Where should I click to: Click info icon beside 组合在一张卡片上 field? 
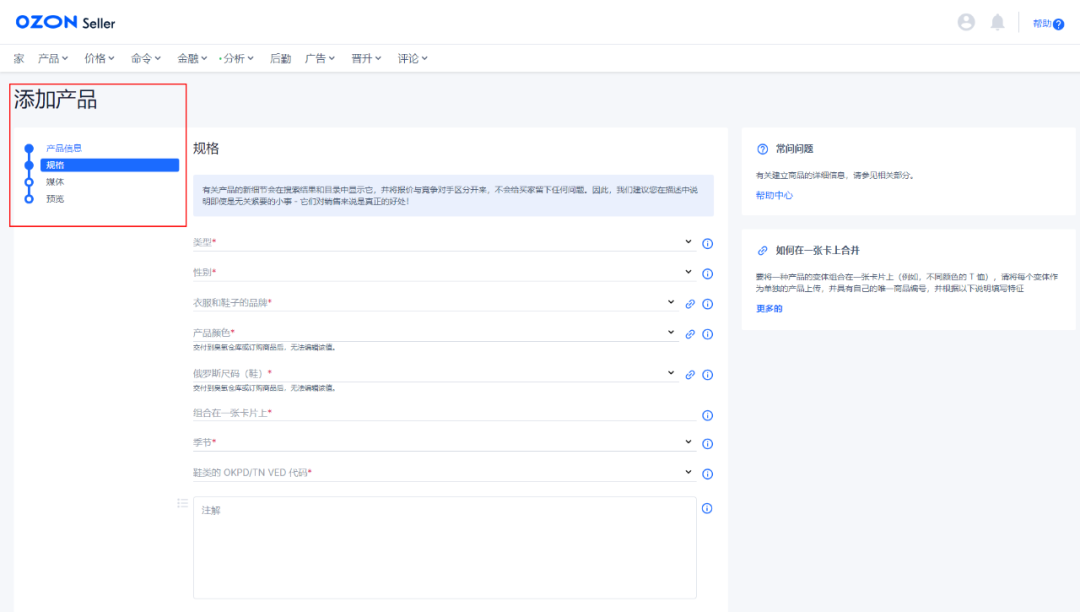707,415
